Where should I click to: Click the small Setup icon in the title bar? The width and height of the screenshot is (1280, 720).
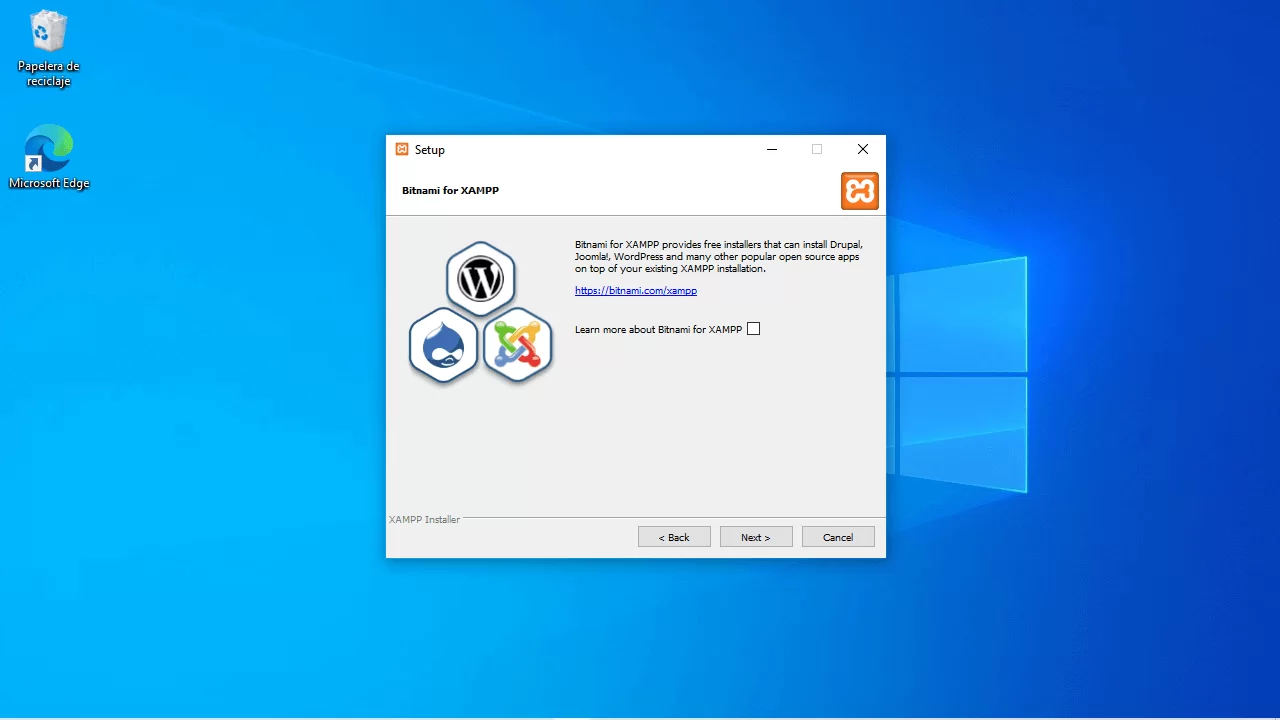[x=402, y=150]
